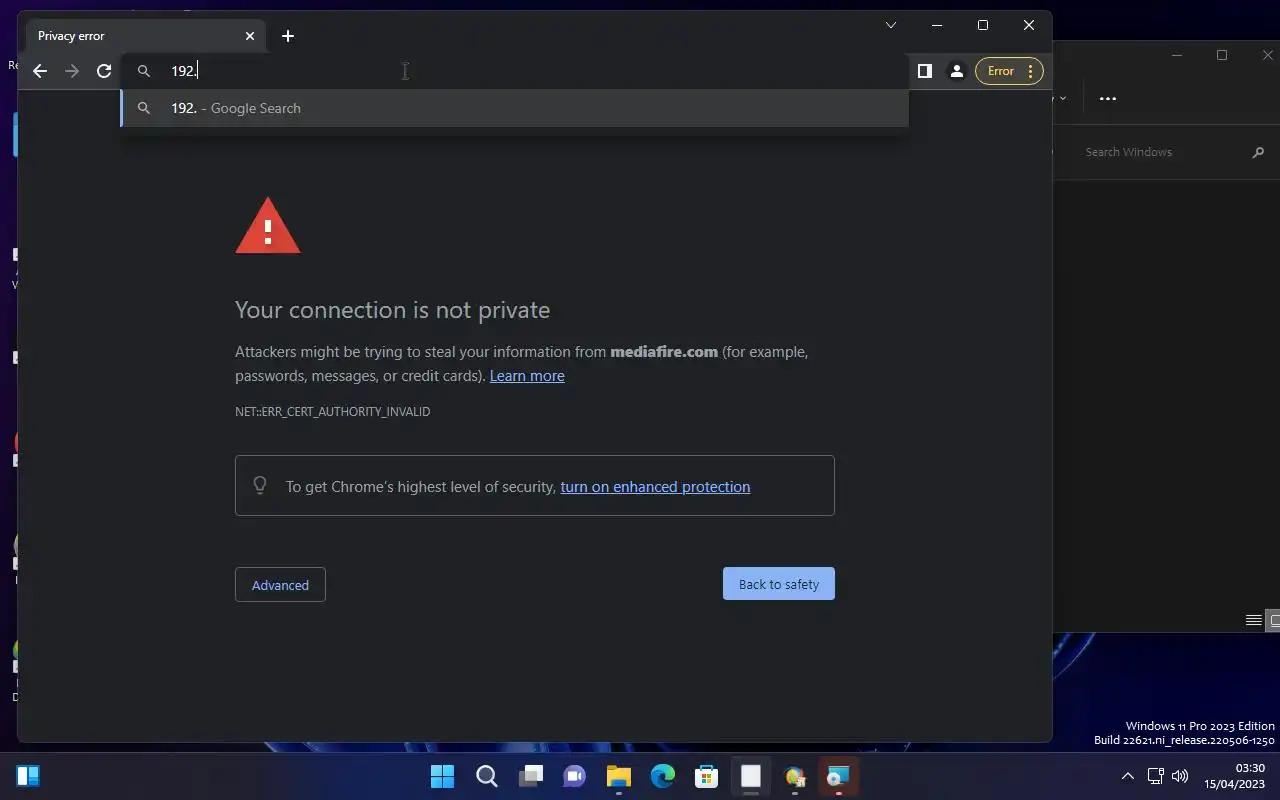Viewport: 1280px width, 800px height.
Task: Open the Chrome profile avatar icon
Action: coord(957,71)
